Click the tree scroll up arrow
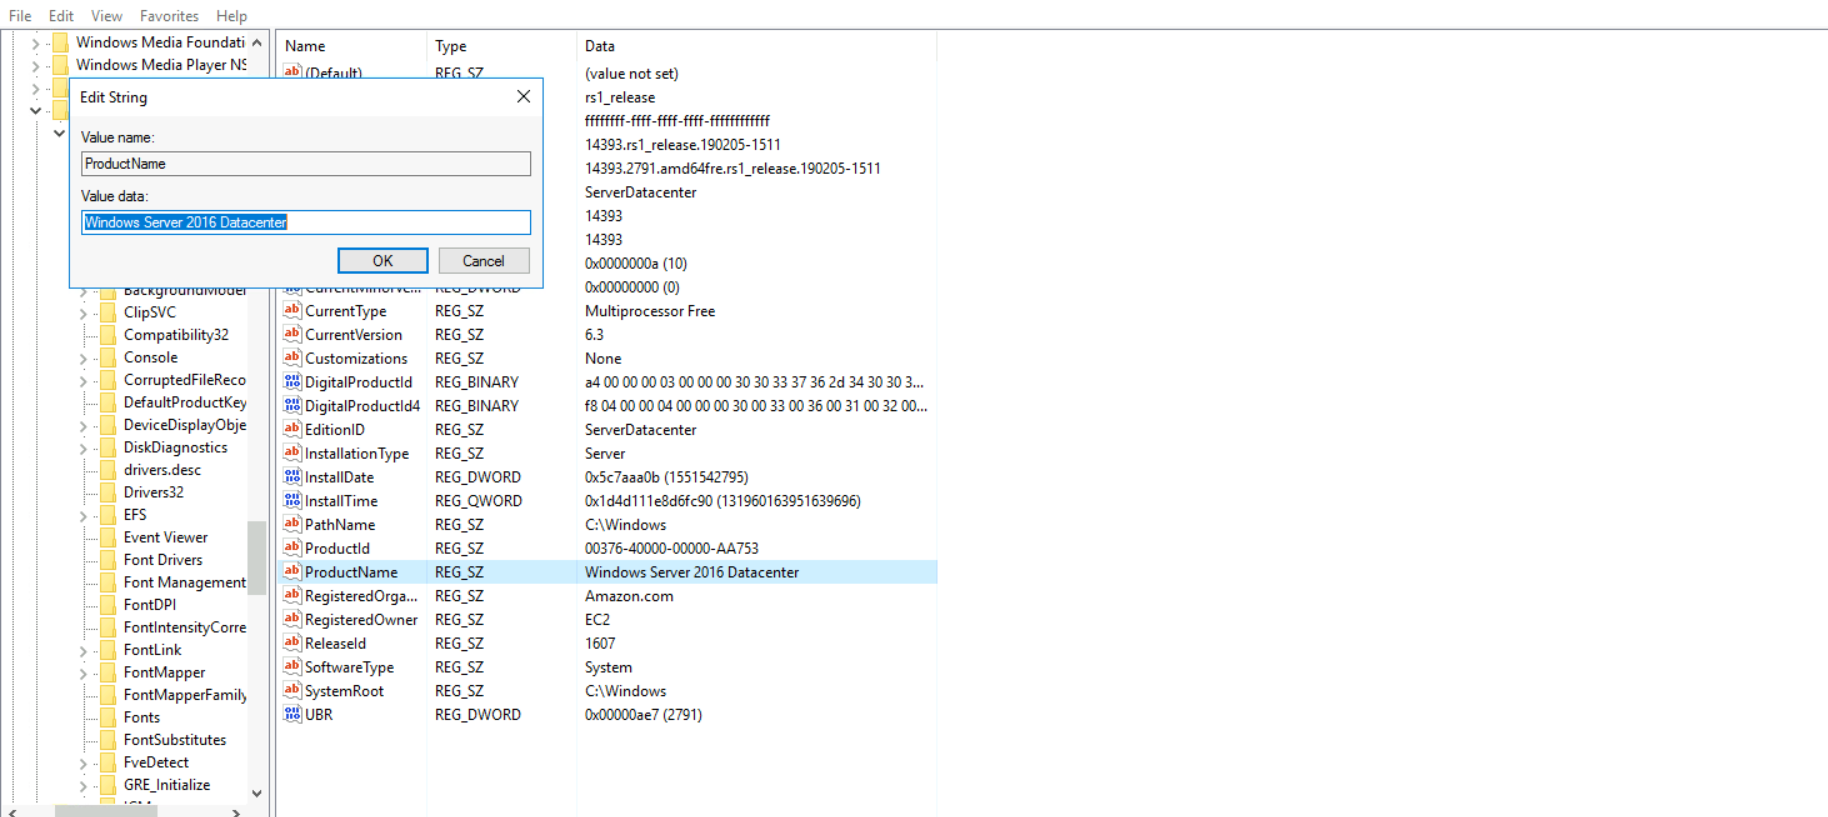The height and width of the screenshot is (817, 1828). click(x=257, y=42)
